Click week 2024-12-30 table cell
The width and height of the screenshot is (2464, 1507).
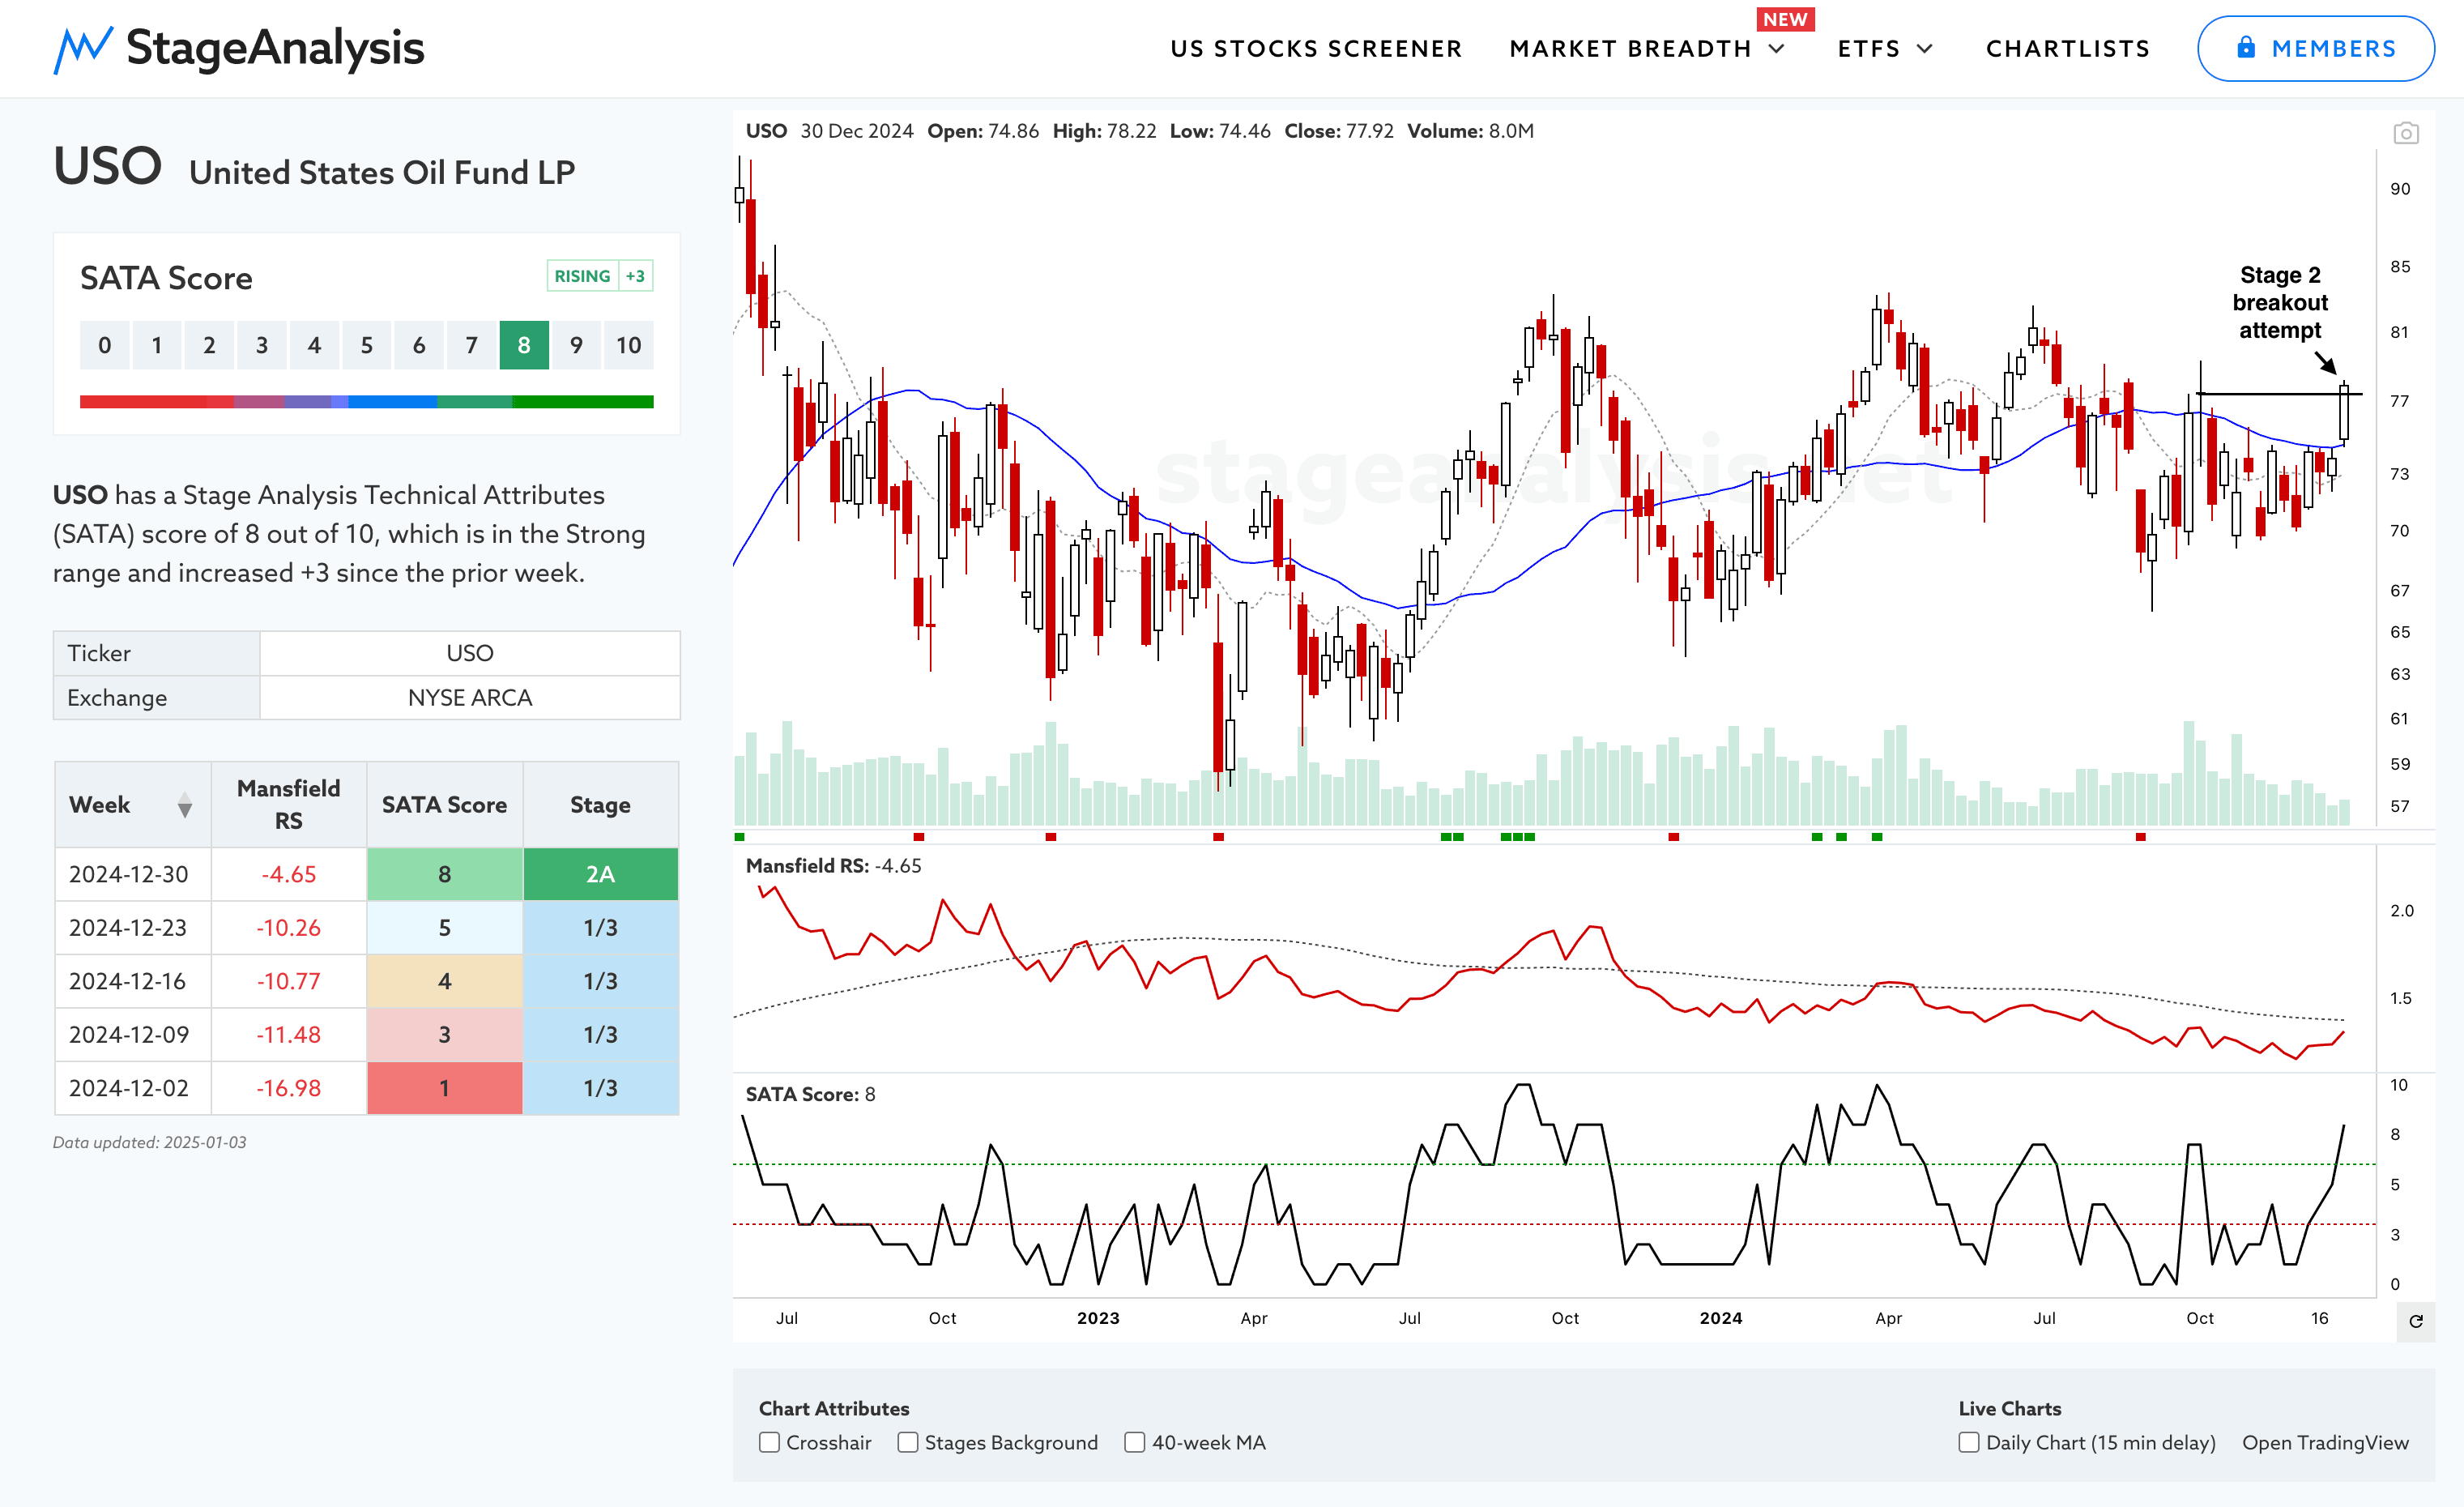(x=133, y=874)
